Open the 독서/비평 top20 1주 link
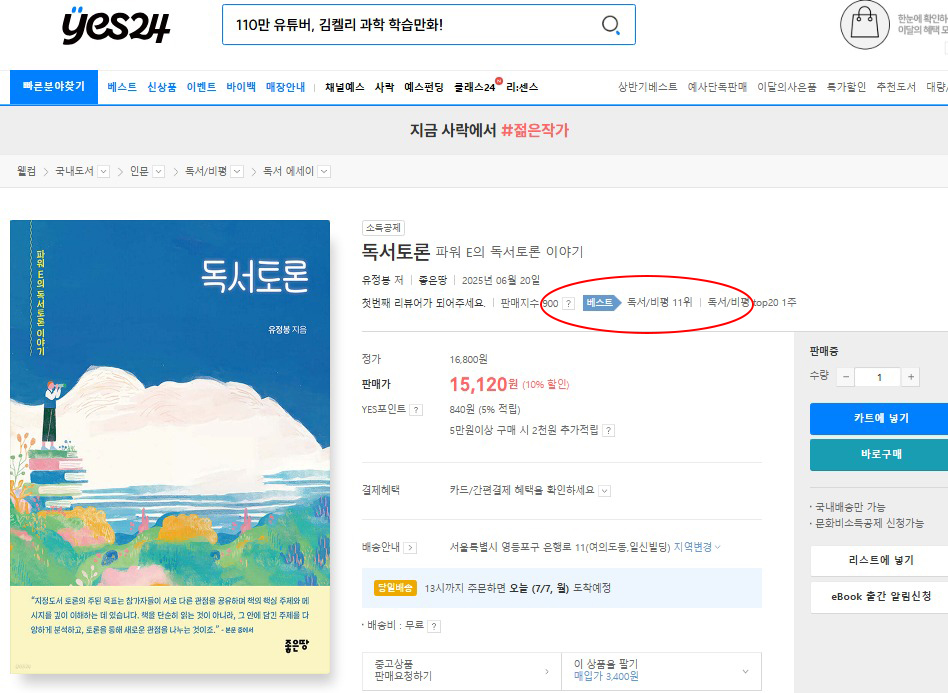This screenshot has height=693, width=948. 752,302
